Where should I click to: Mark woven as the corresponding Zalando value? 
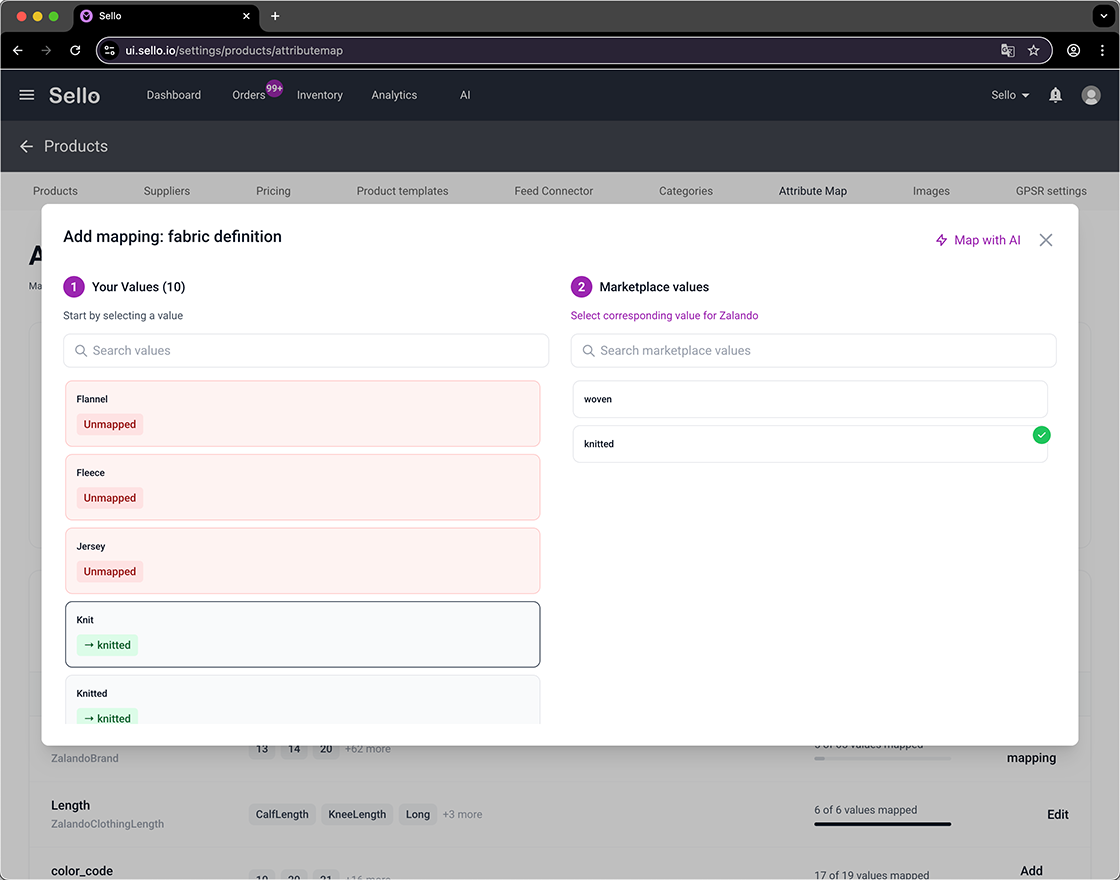coord(810,399)
